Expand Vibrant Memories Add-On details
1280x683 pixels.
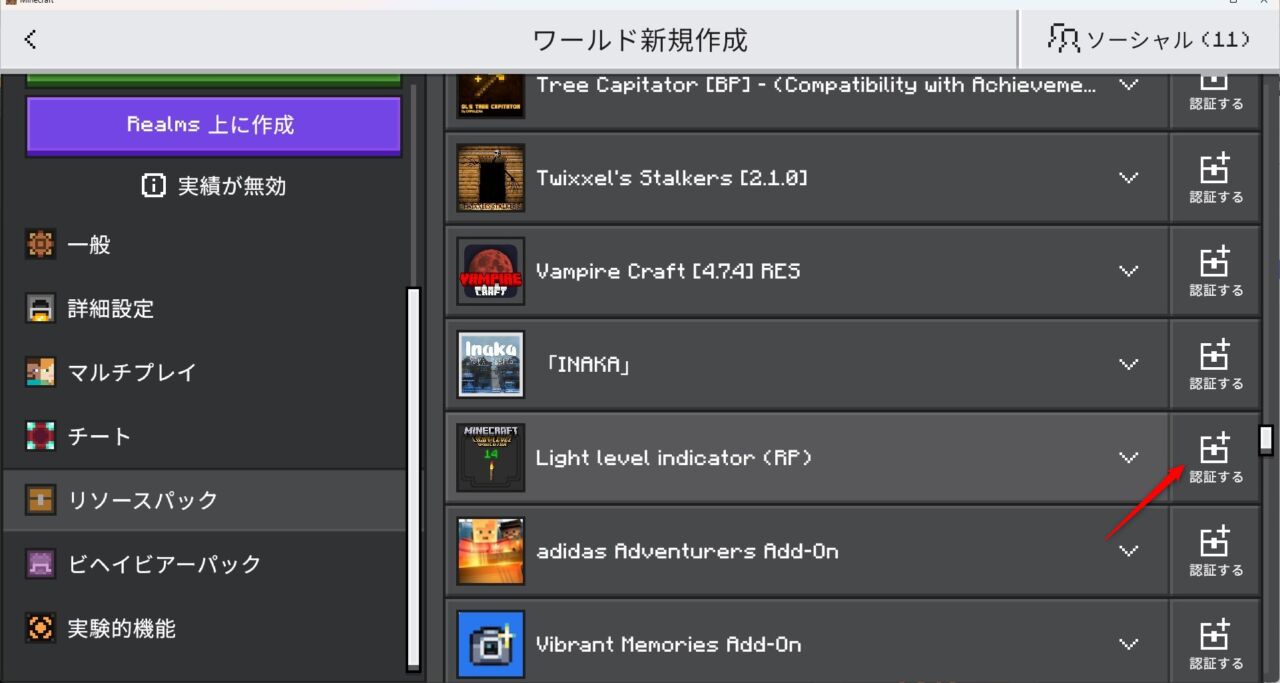[x=1129, y=644]
